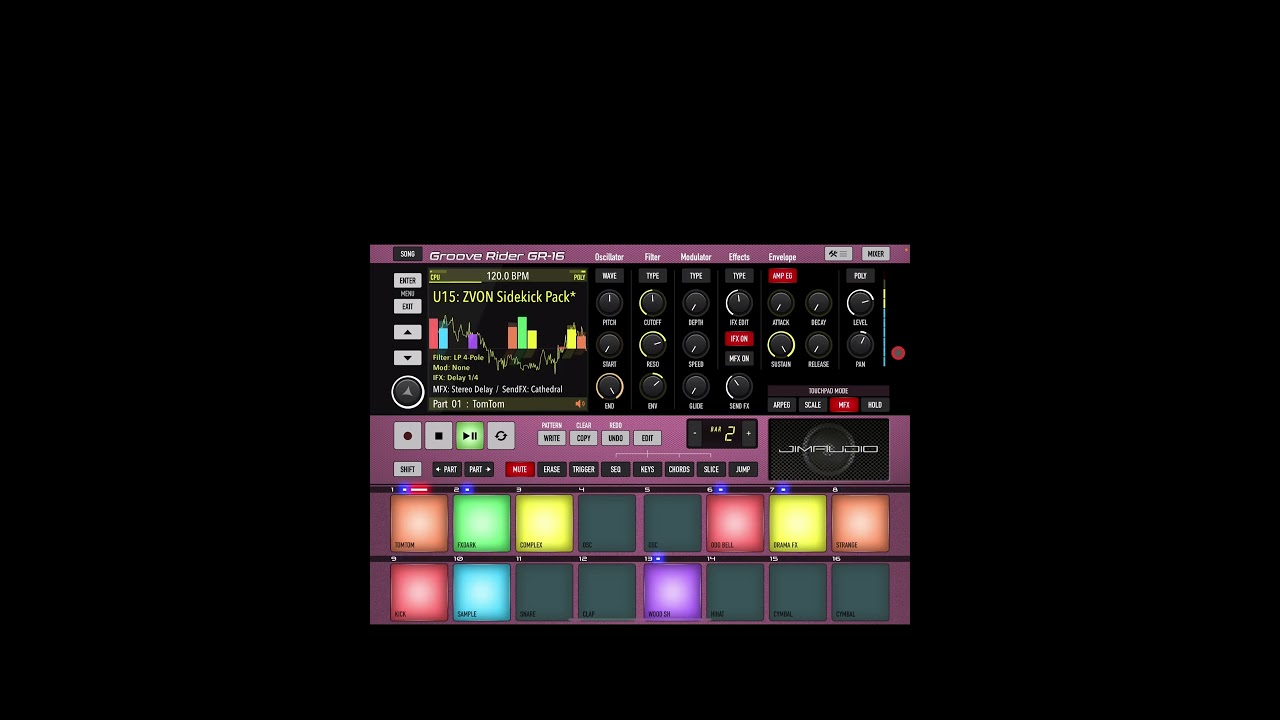Tap the cyan SAMPLE pad
The image size is (1280, 720).
point(482,591)
